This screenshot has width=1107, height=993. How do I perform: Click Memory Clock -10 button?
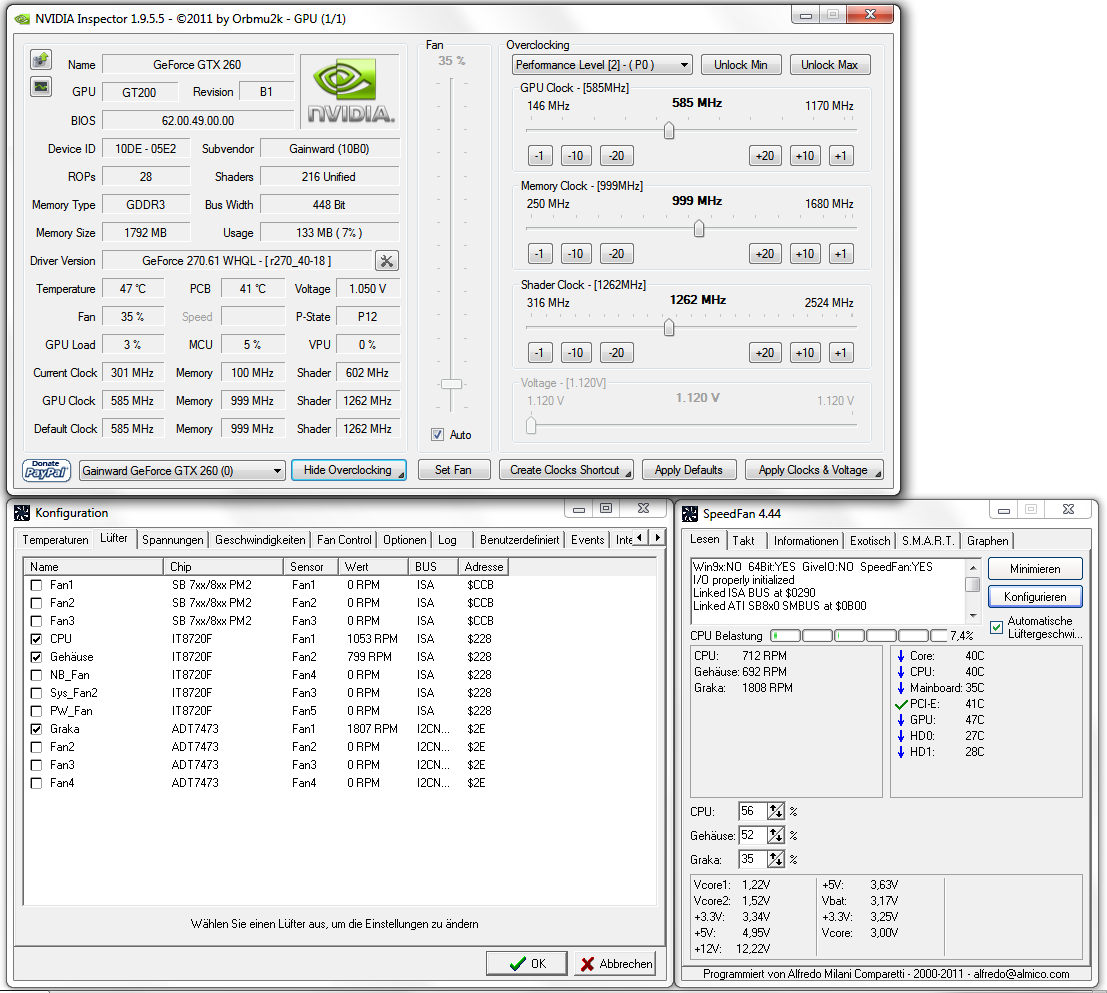[x=576, y=254]
